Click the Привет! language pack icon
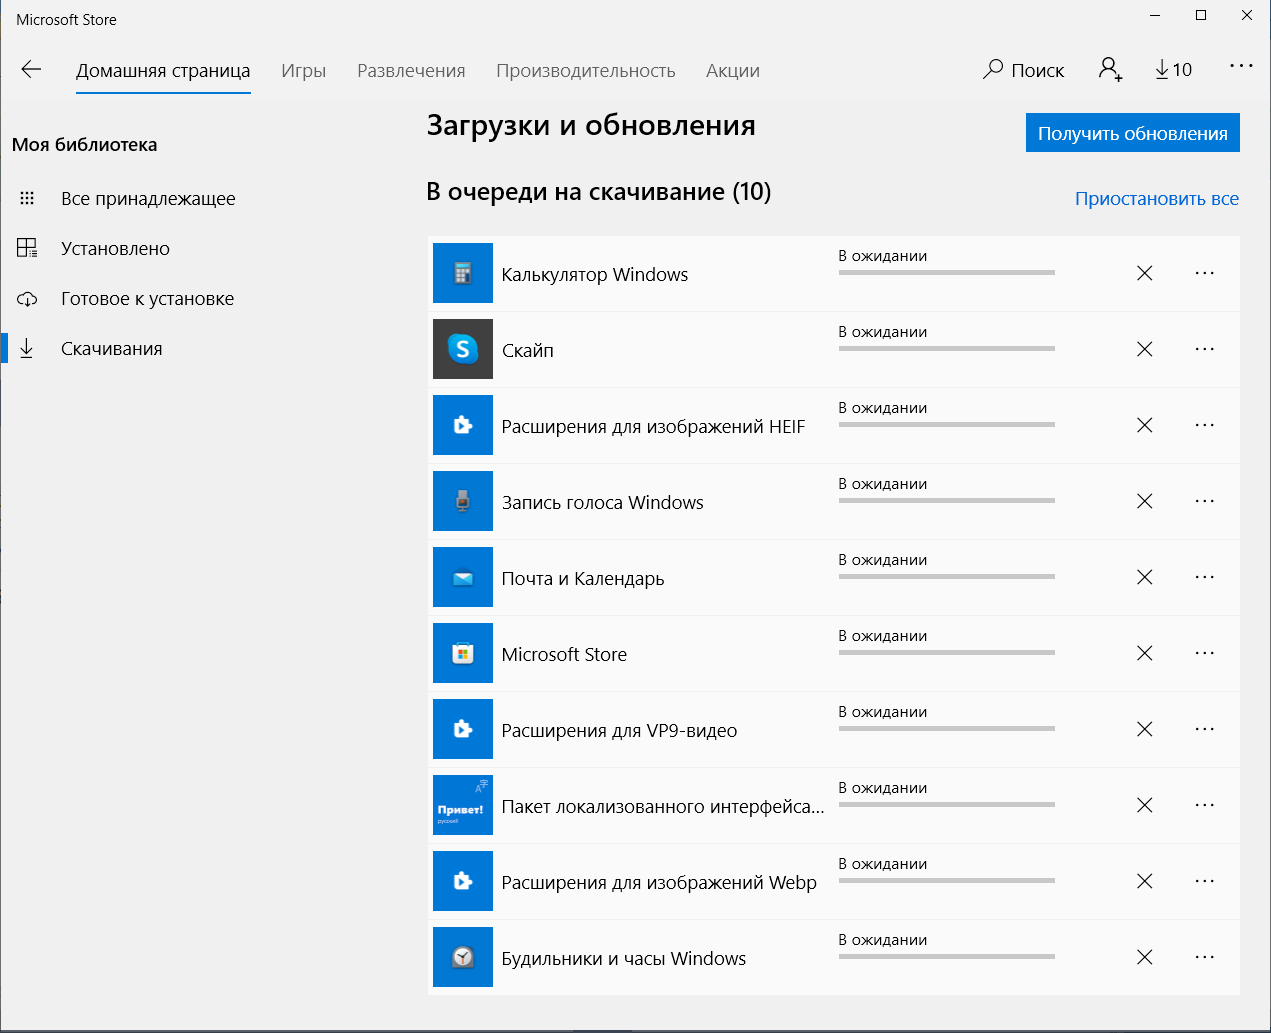The image size is (1271, 1033). tap(463, 805)
